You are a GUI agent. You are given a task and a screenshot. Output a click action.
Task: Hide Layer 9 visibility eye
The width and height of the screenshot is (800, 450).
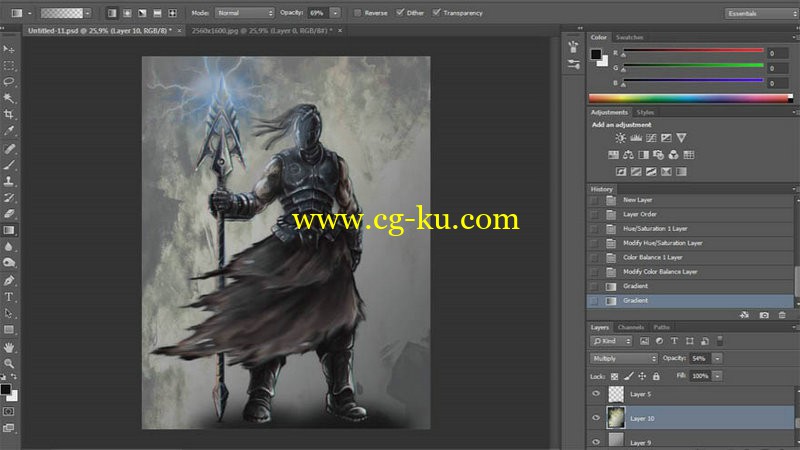(x=596, y=442)
